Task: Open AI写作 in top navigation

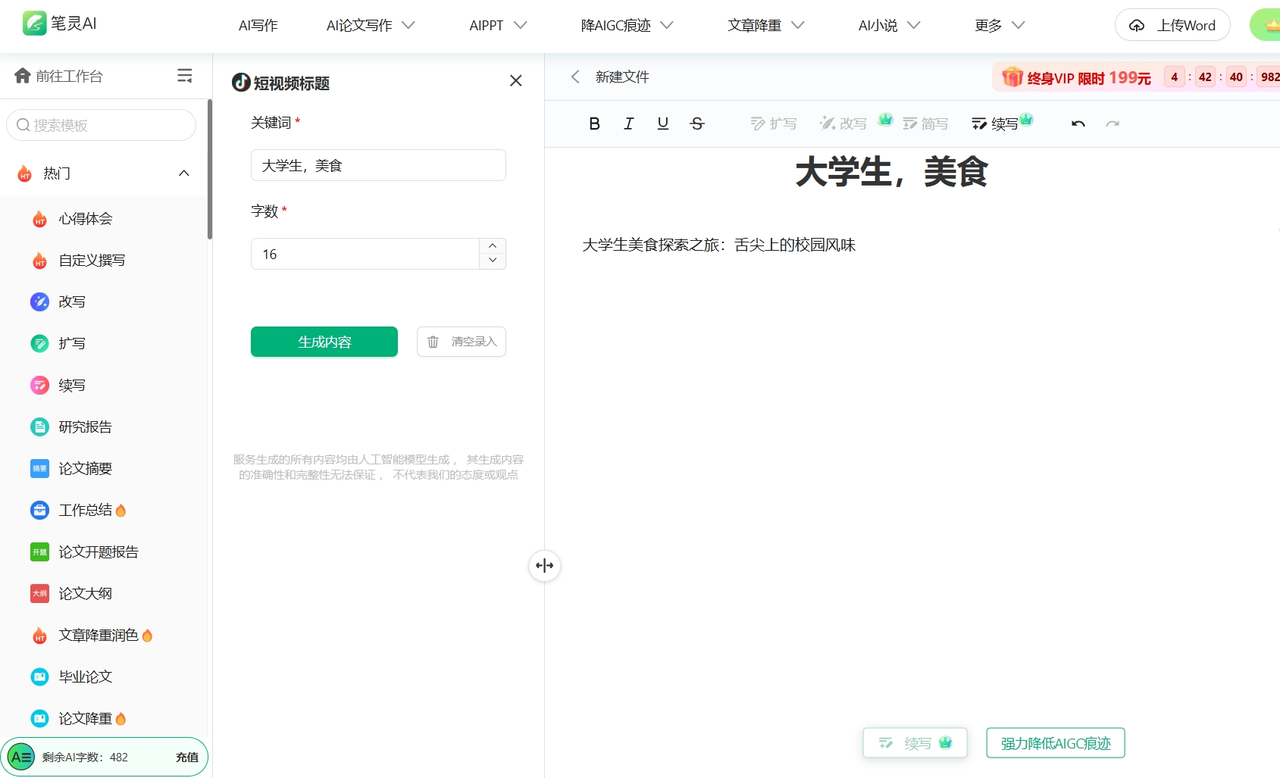Action: pos(258,26)
